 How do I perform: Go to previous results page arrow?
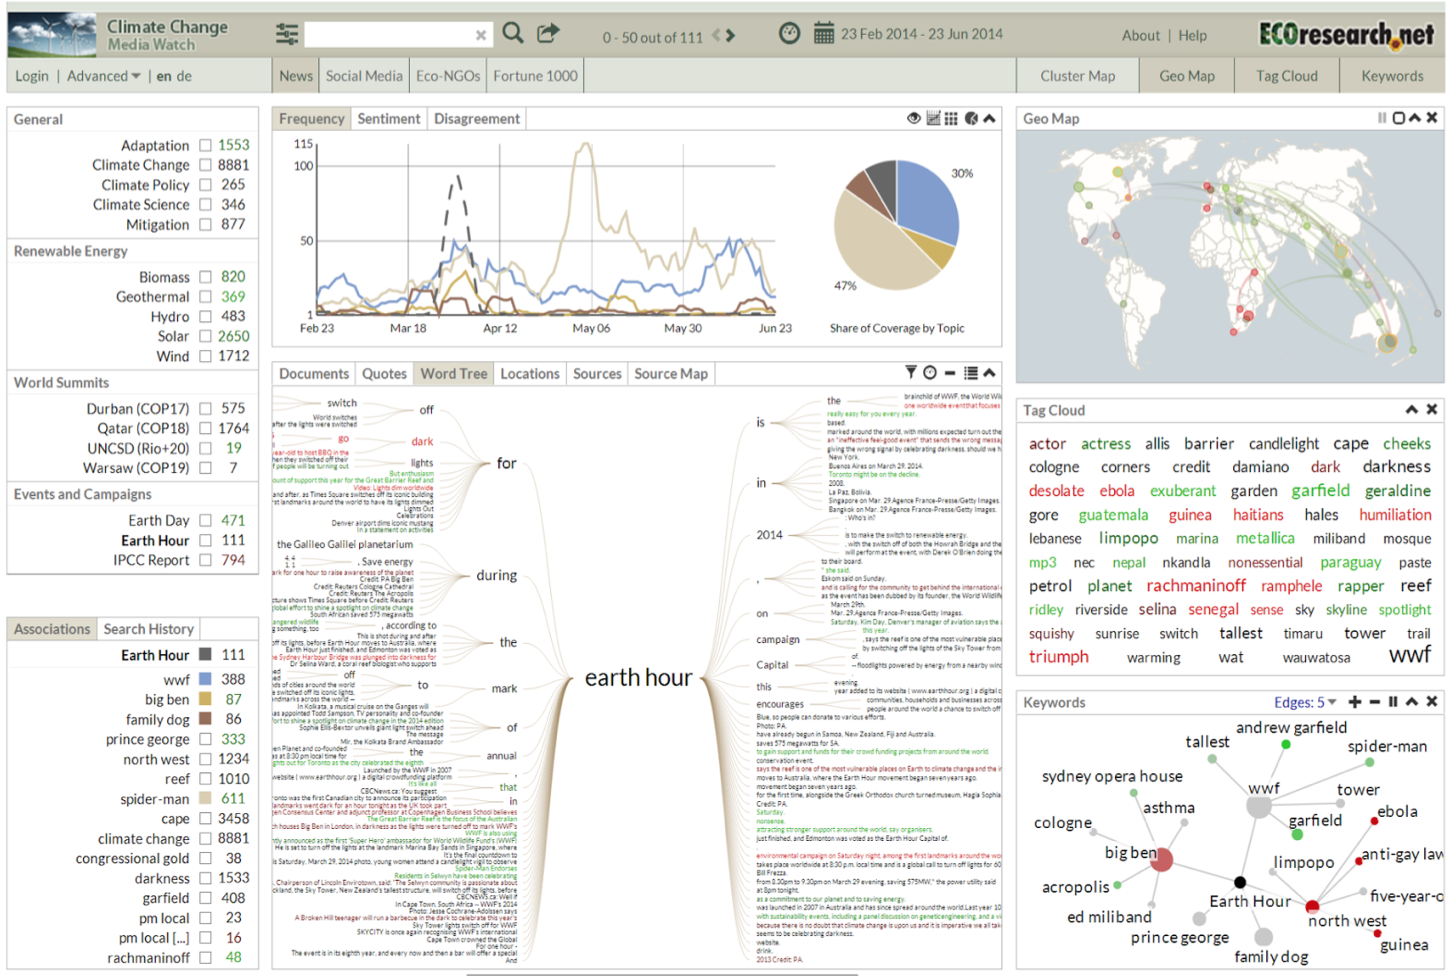tap(716, 36)
